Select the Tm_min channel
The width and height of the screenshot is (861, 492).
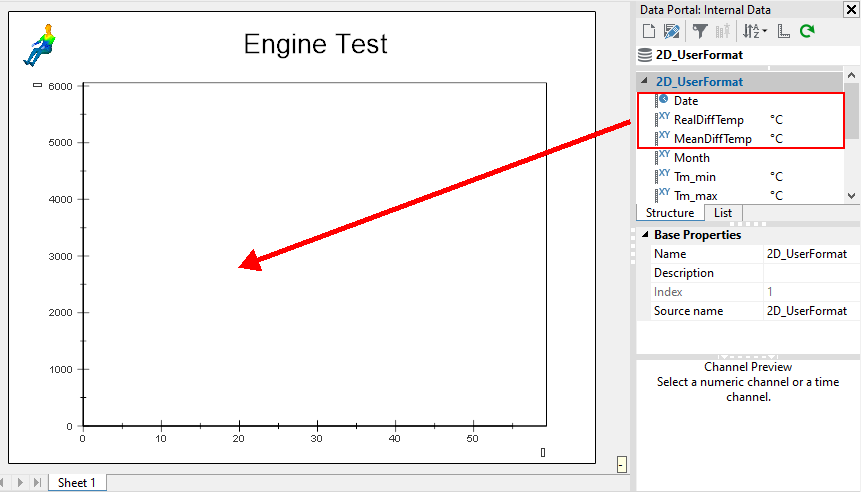693,177
